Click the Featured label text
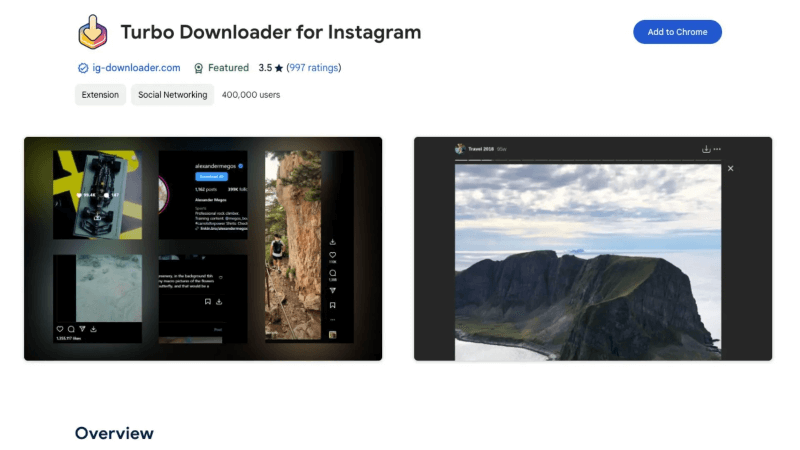The image size is (800, 450). (229, 68)
